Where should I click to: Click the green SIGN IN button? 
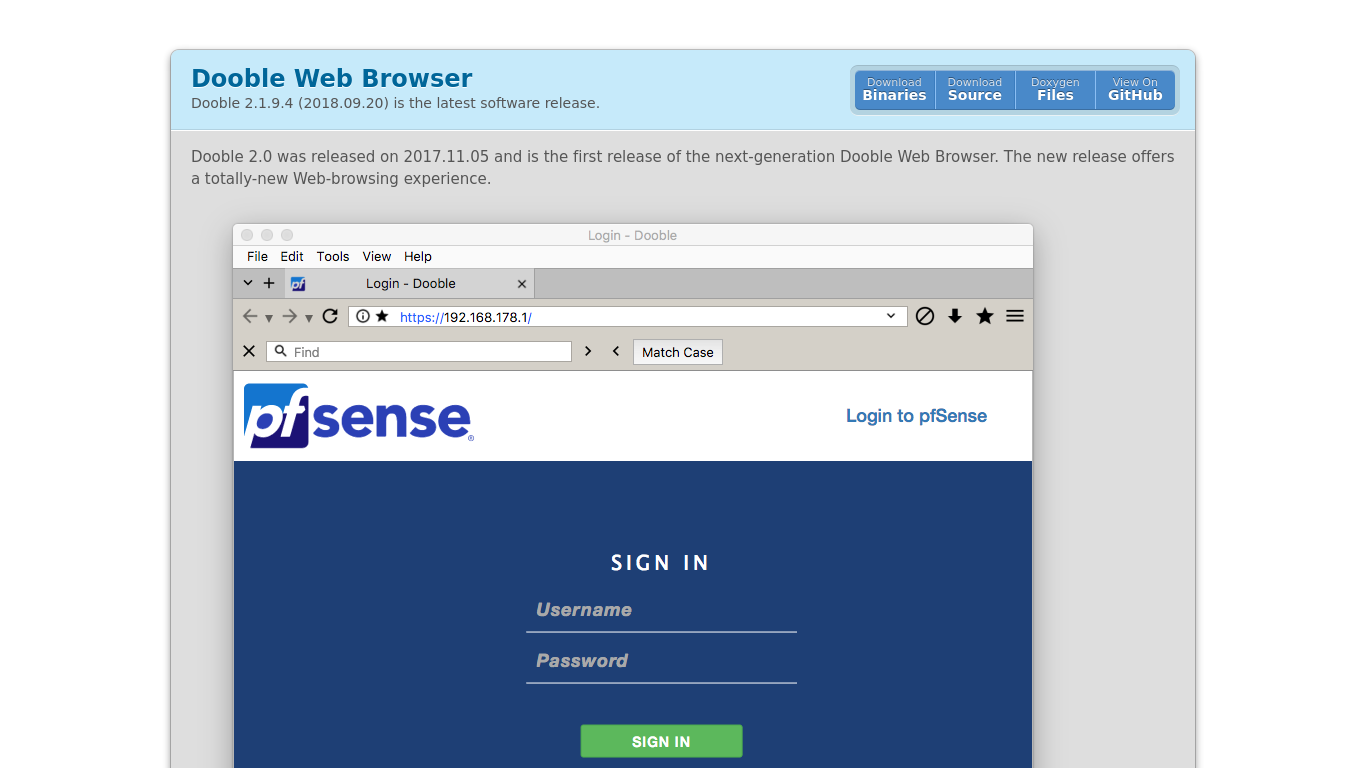click(661, 741)
